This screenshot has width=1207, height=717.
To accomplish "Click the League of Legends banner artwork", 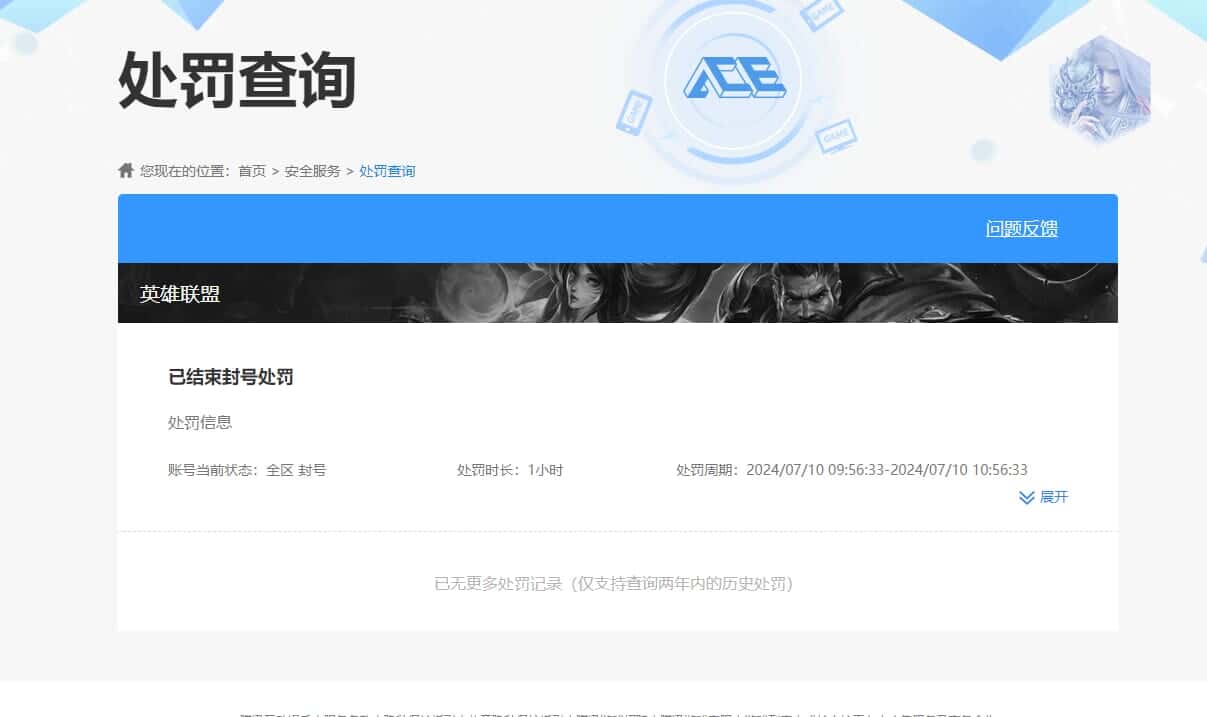I will 618,293.
